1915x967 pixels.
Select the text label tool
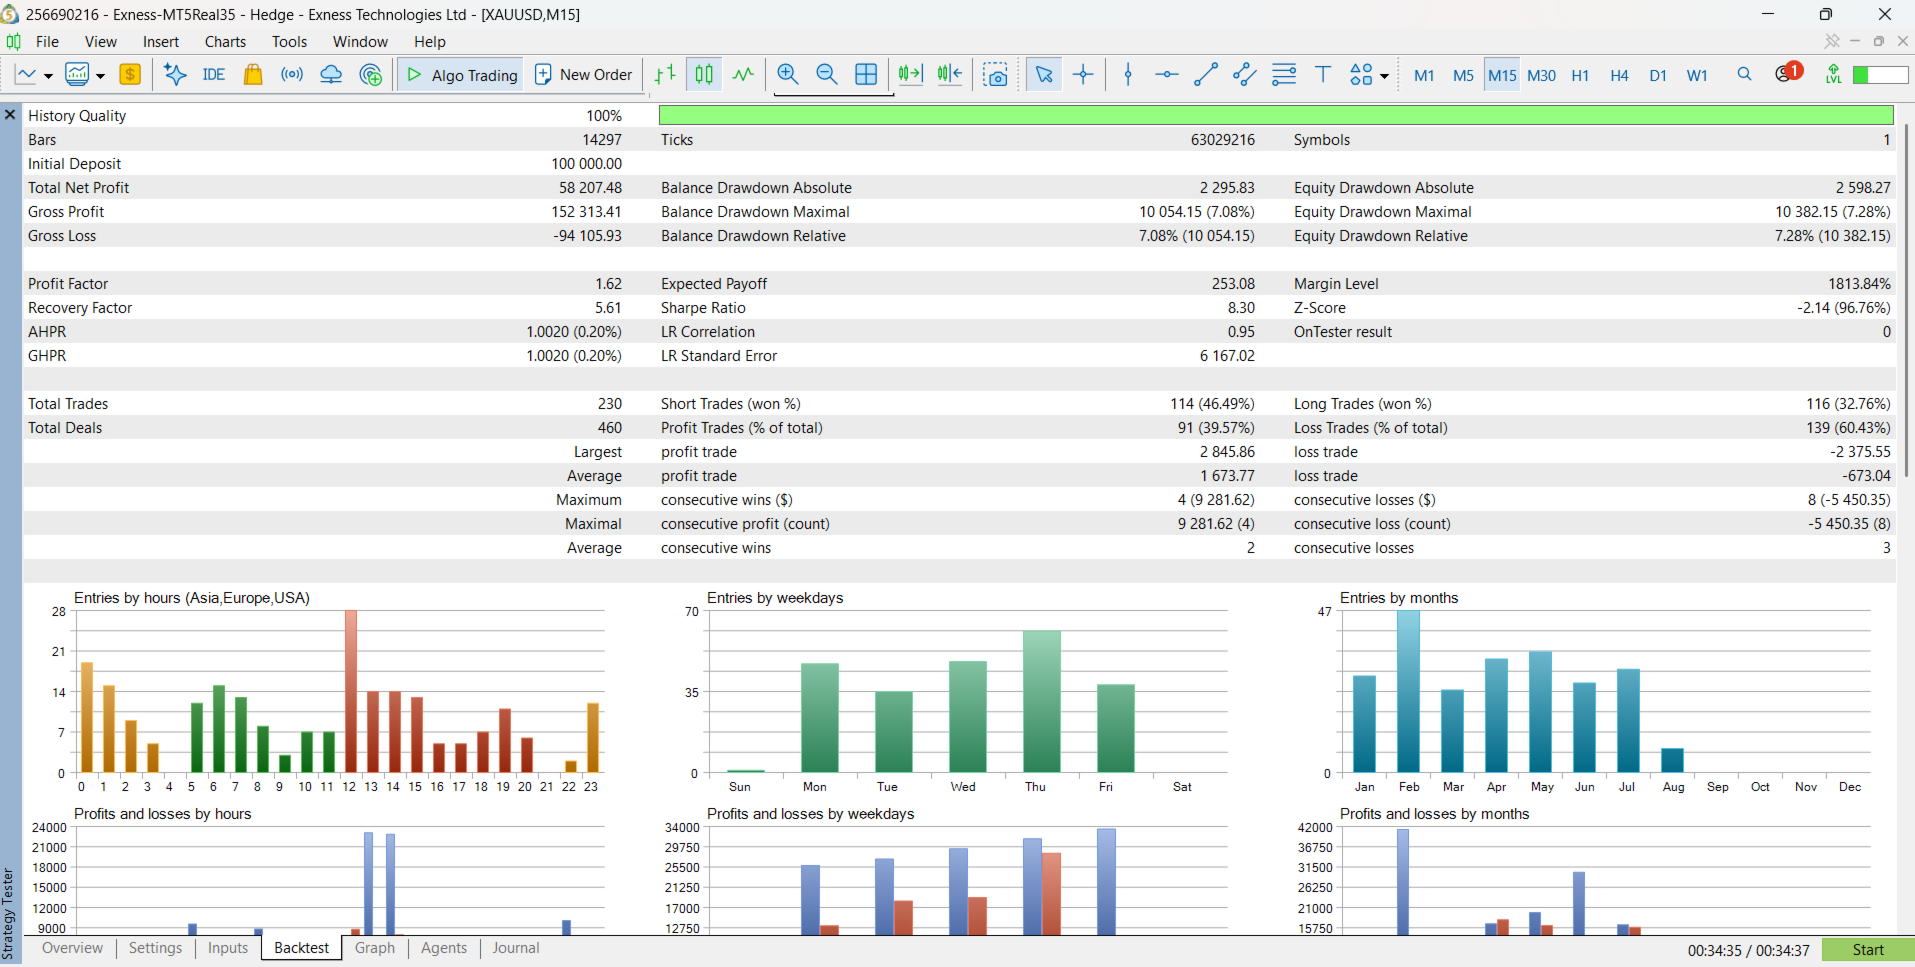(x=1323, y=75)
